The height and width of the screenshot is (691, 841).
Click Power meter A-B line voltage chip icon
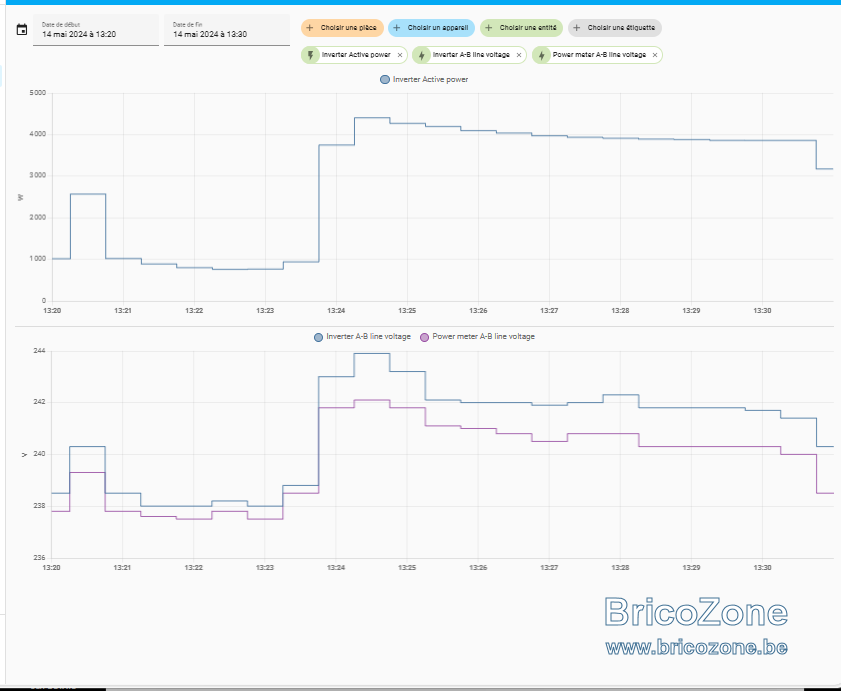pyautogui.click(x=541, y=55)
